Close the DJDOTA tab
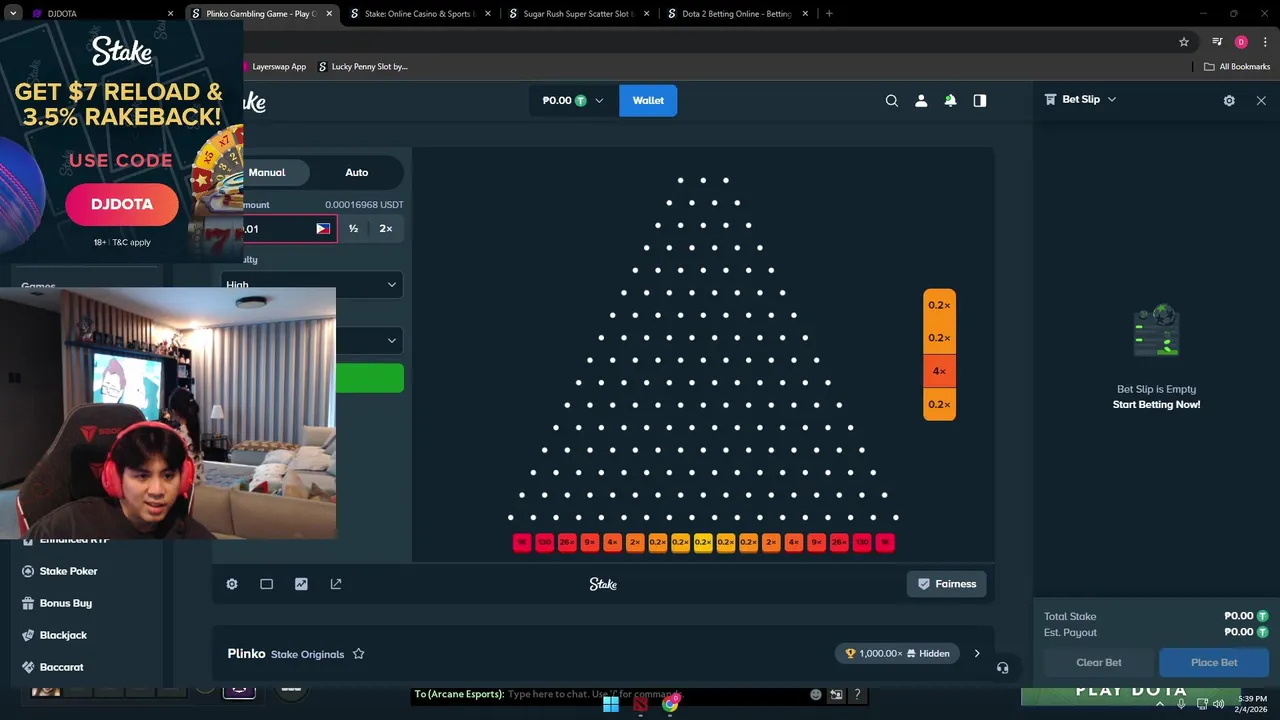 tap(170, 14)
